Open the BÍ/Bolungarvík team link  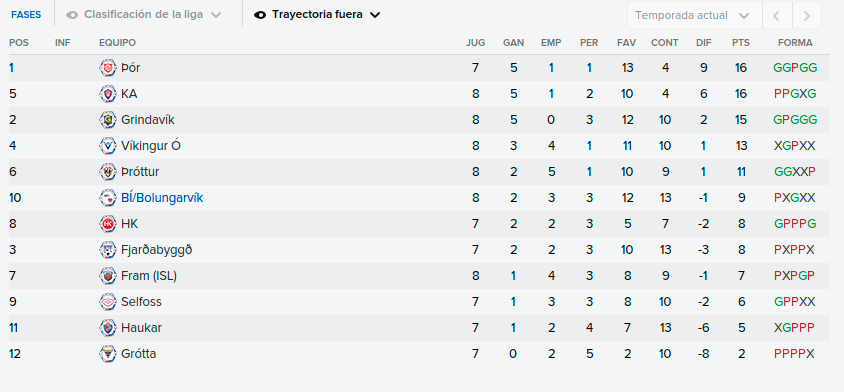pyautogui.click(x=162, y=198)
